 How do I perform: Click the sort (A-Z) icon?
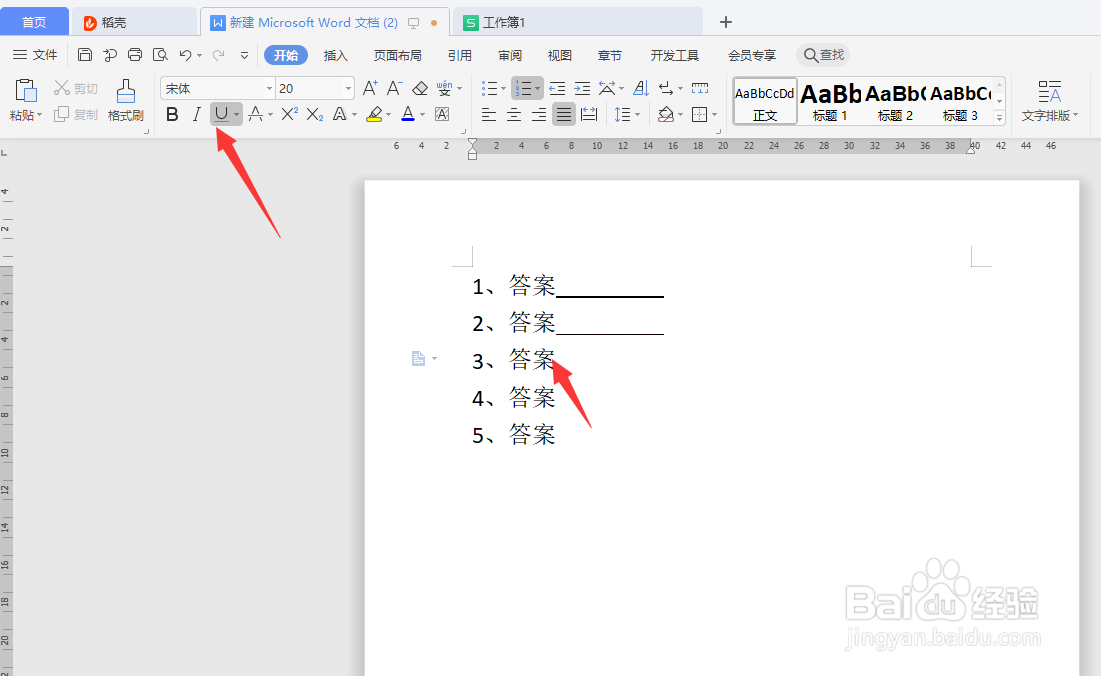coord(640,88)
